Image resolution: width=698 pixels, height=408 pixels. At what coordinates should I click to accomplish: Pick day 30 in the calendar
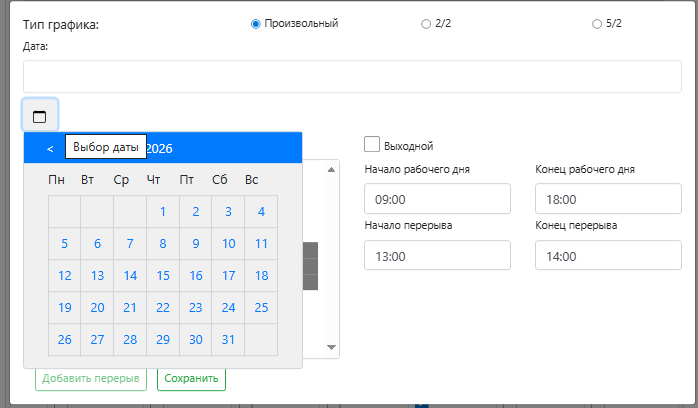coord(196,339)
